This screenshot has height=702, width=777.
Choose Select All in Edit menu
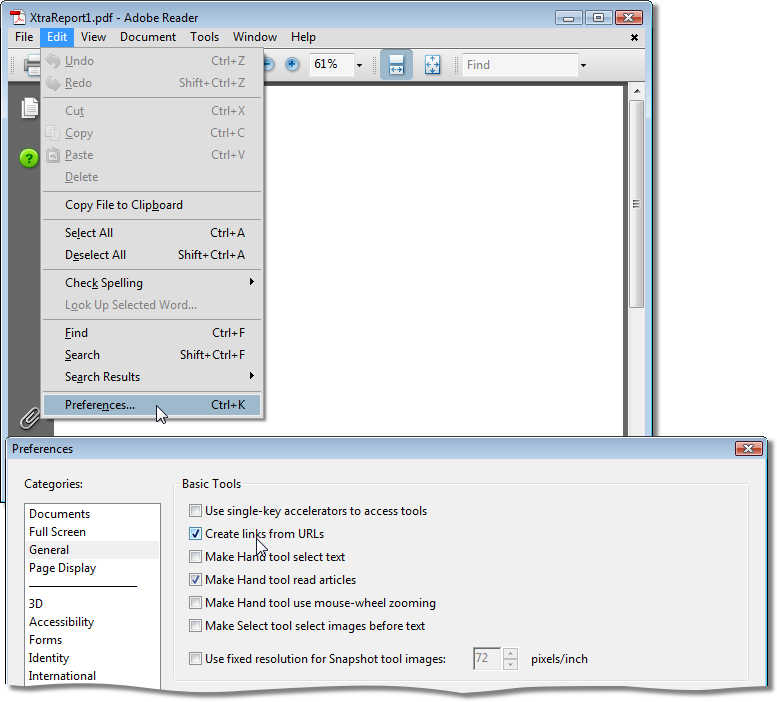click(152, 232)
